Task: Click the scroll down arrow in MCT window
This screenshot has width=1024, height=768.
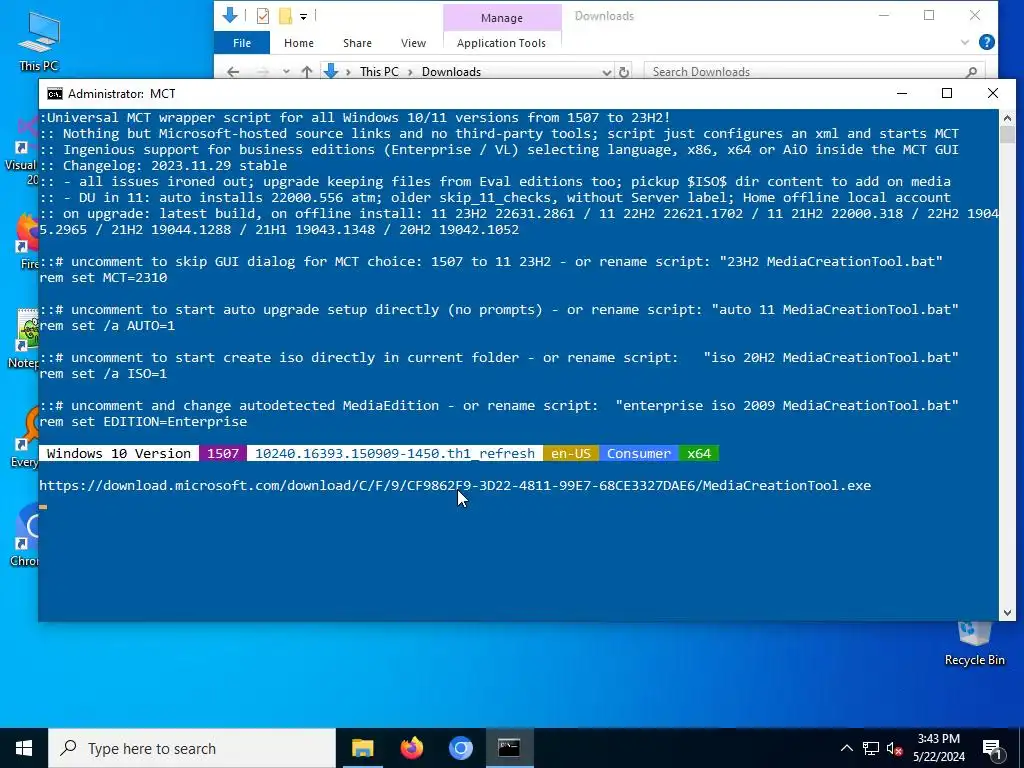Action: (x=1007, y=613)
